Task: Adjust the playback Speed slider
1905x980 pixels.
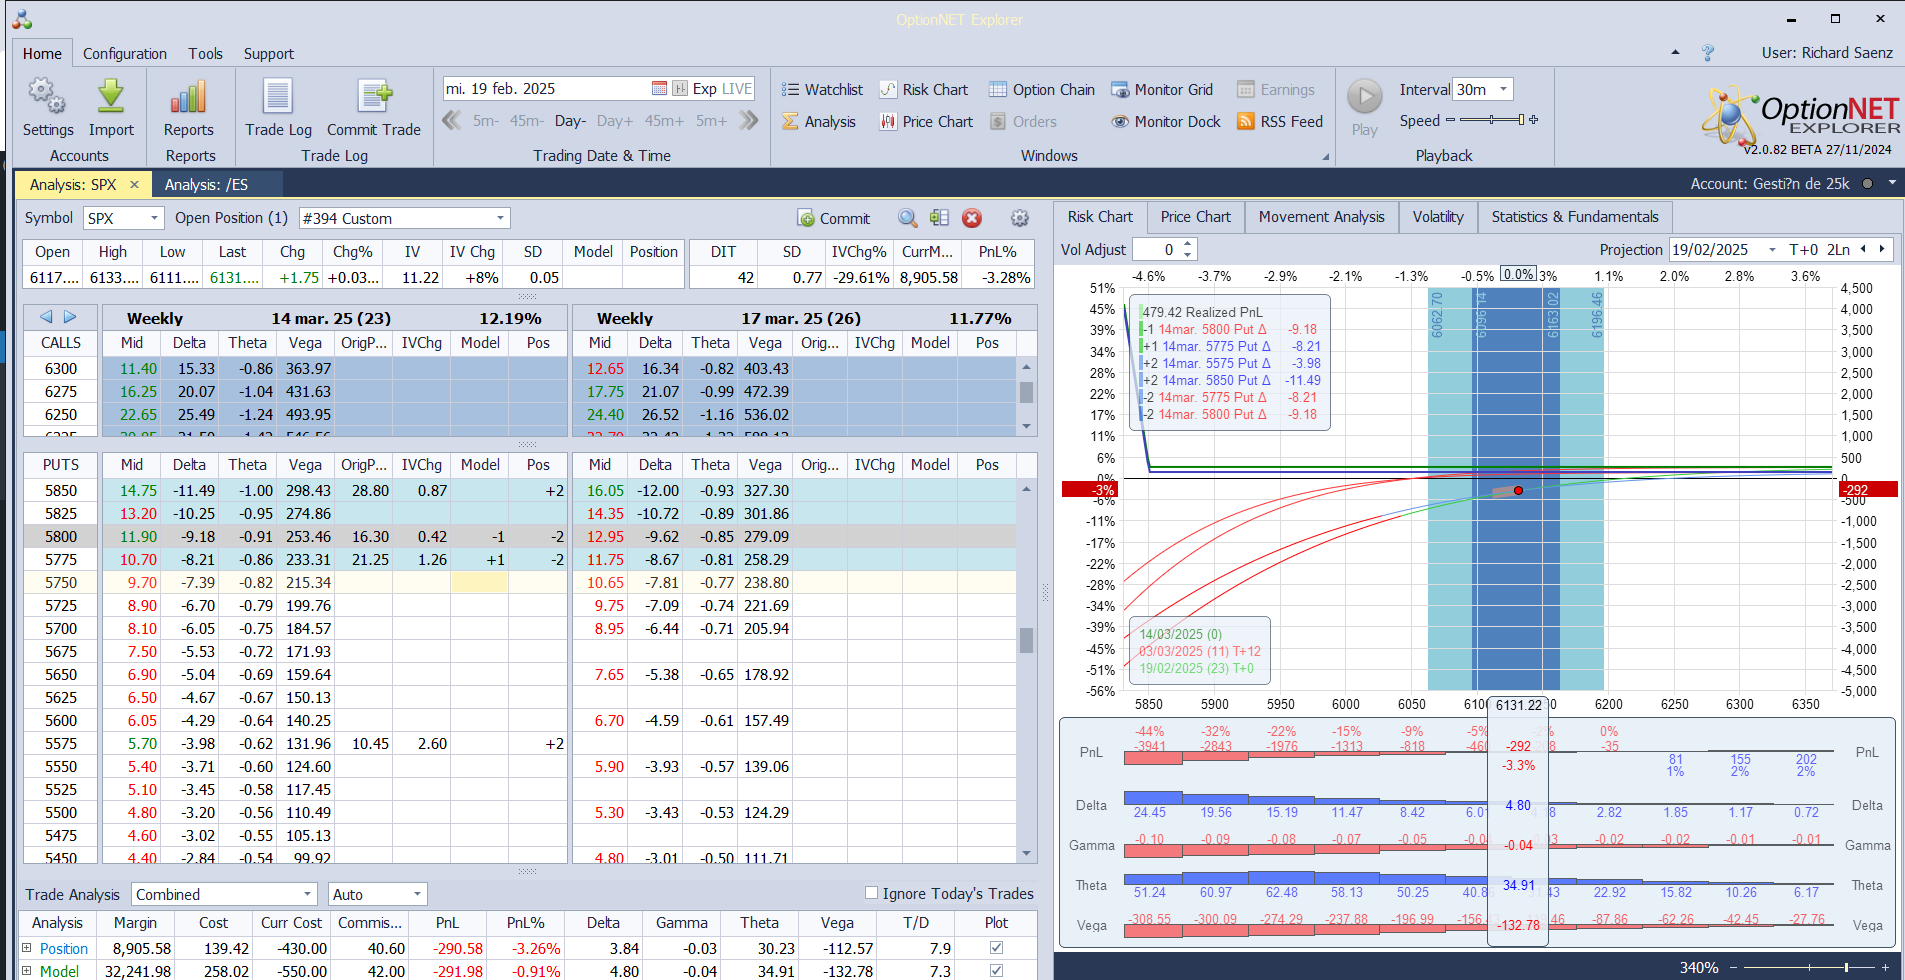Action: [1492, 120]
